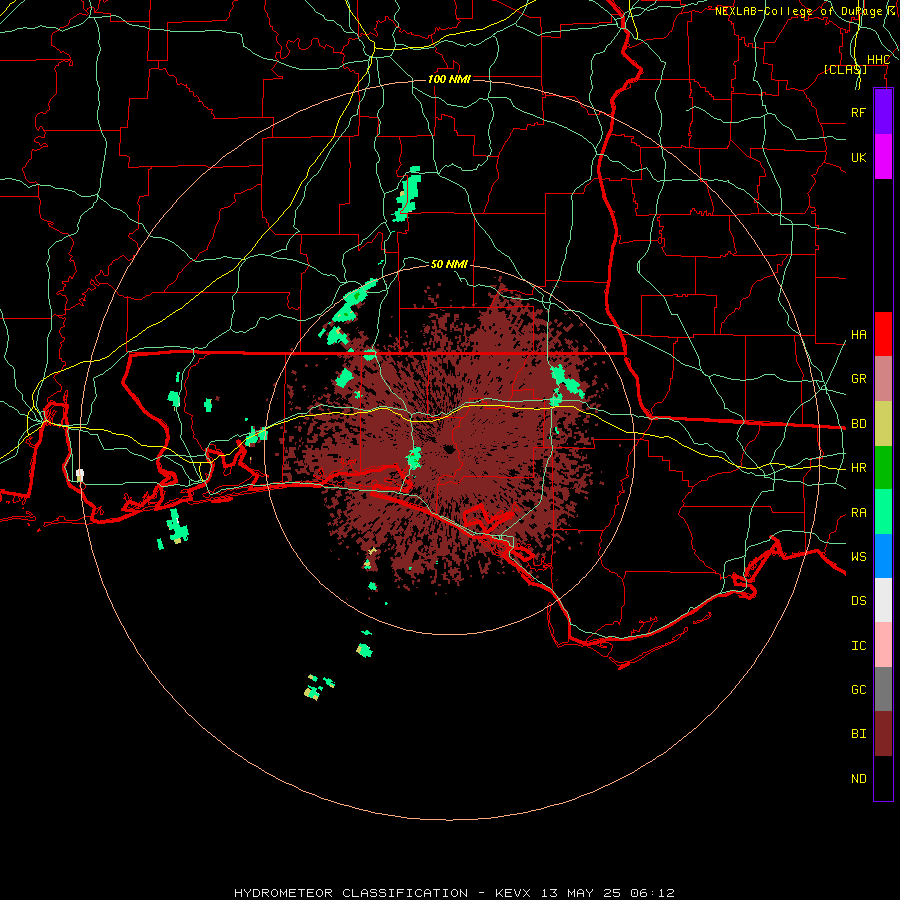
Task: Select the yellow BD legend swatch
Action: [x=883, y=424]
